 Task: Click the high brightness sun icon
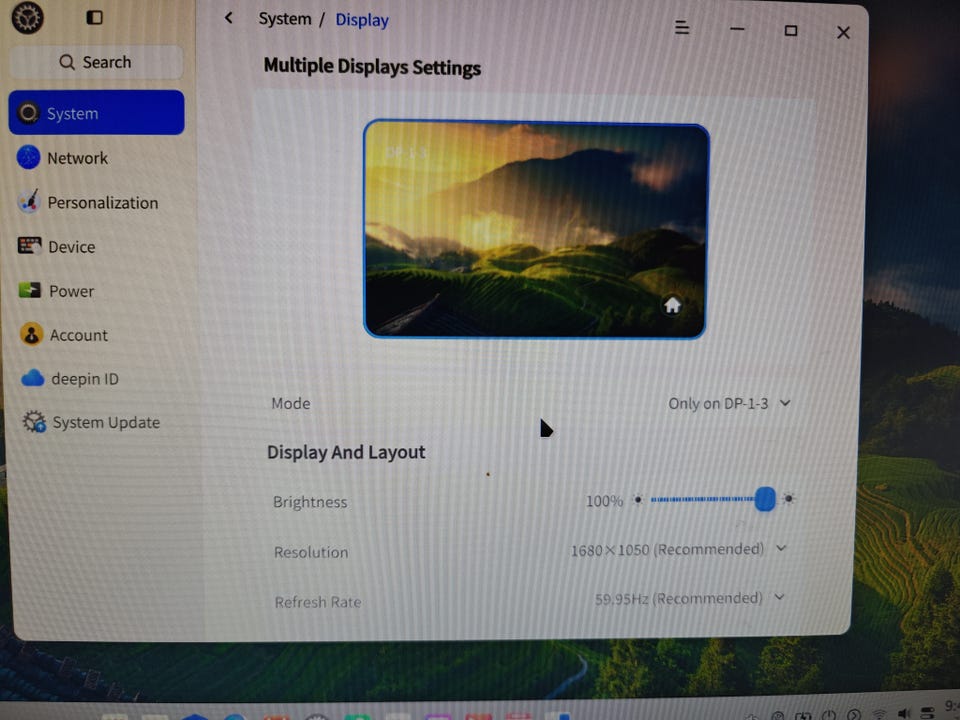[789, 499]
